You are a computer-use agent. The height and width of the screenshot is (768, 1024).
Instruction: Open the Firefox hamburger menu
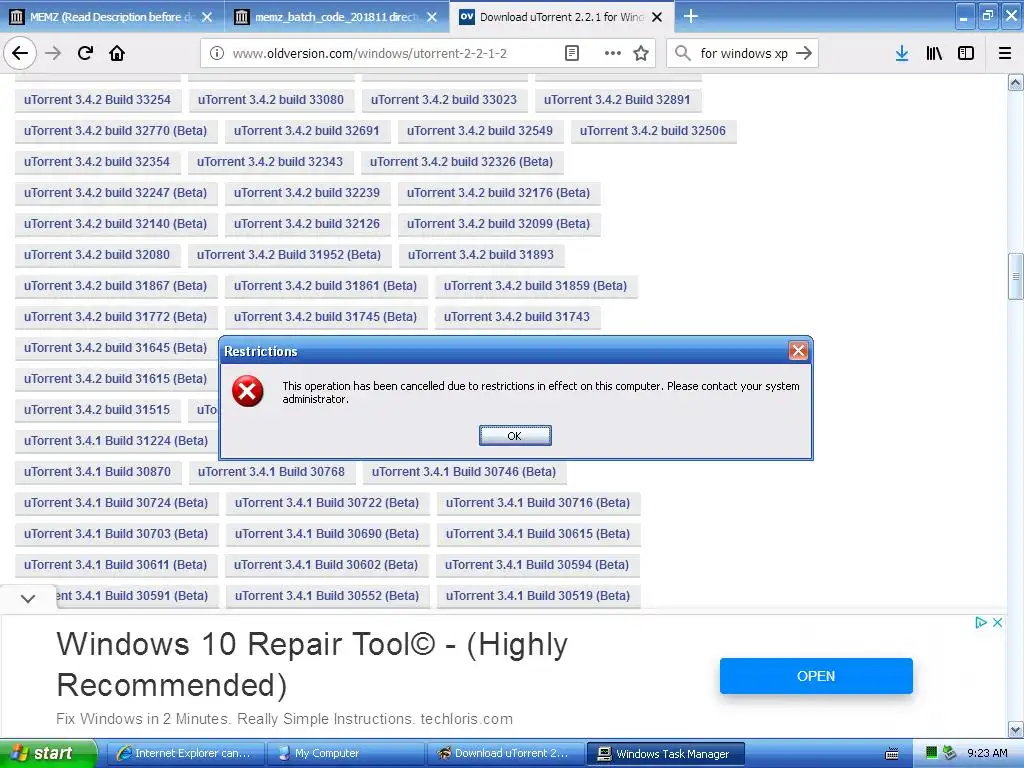[x=1004, y=54]
